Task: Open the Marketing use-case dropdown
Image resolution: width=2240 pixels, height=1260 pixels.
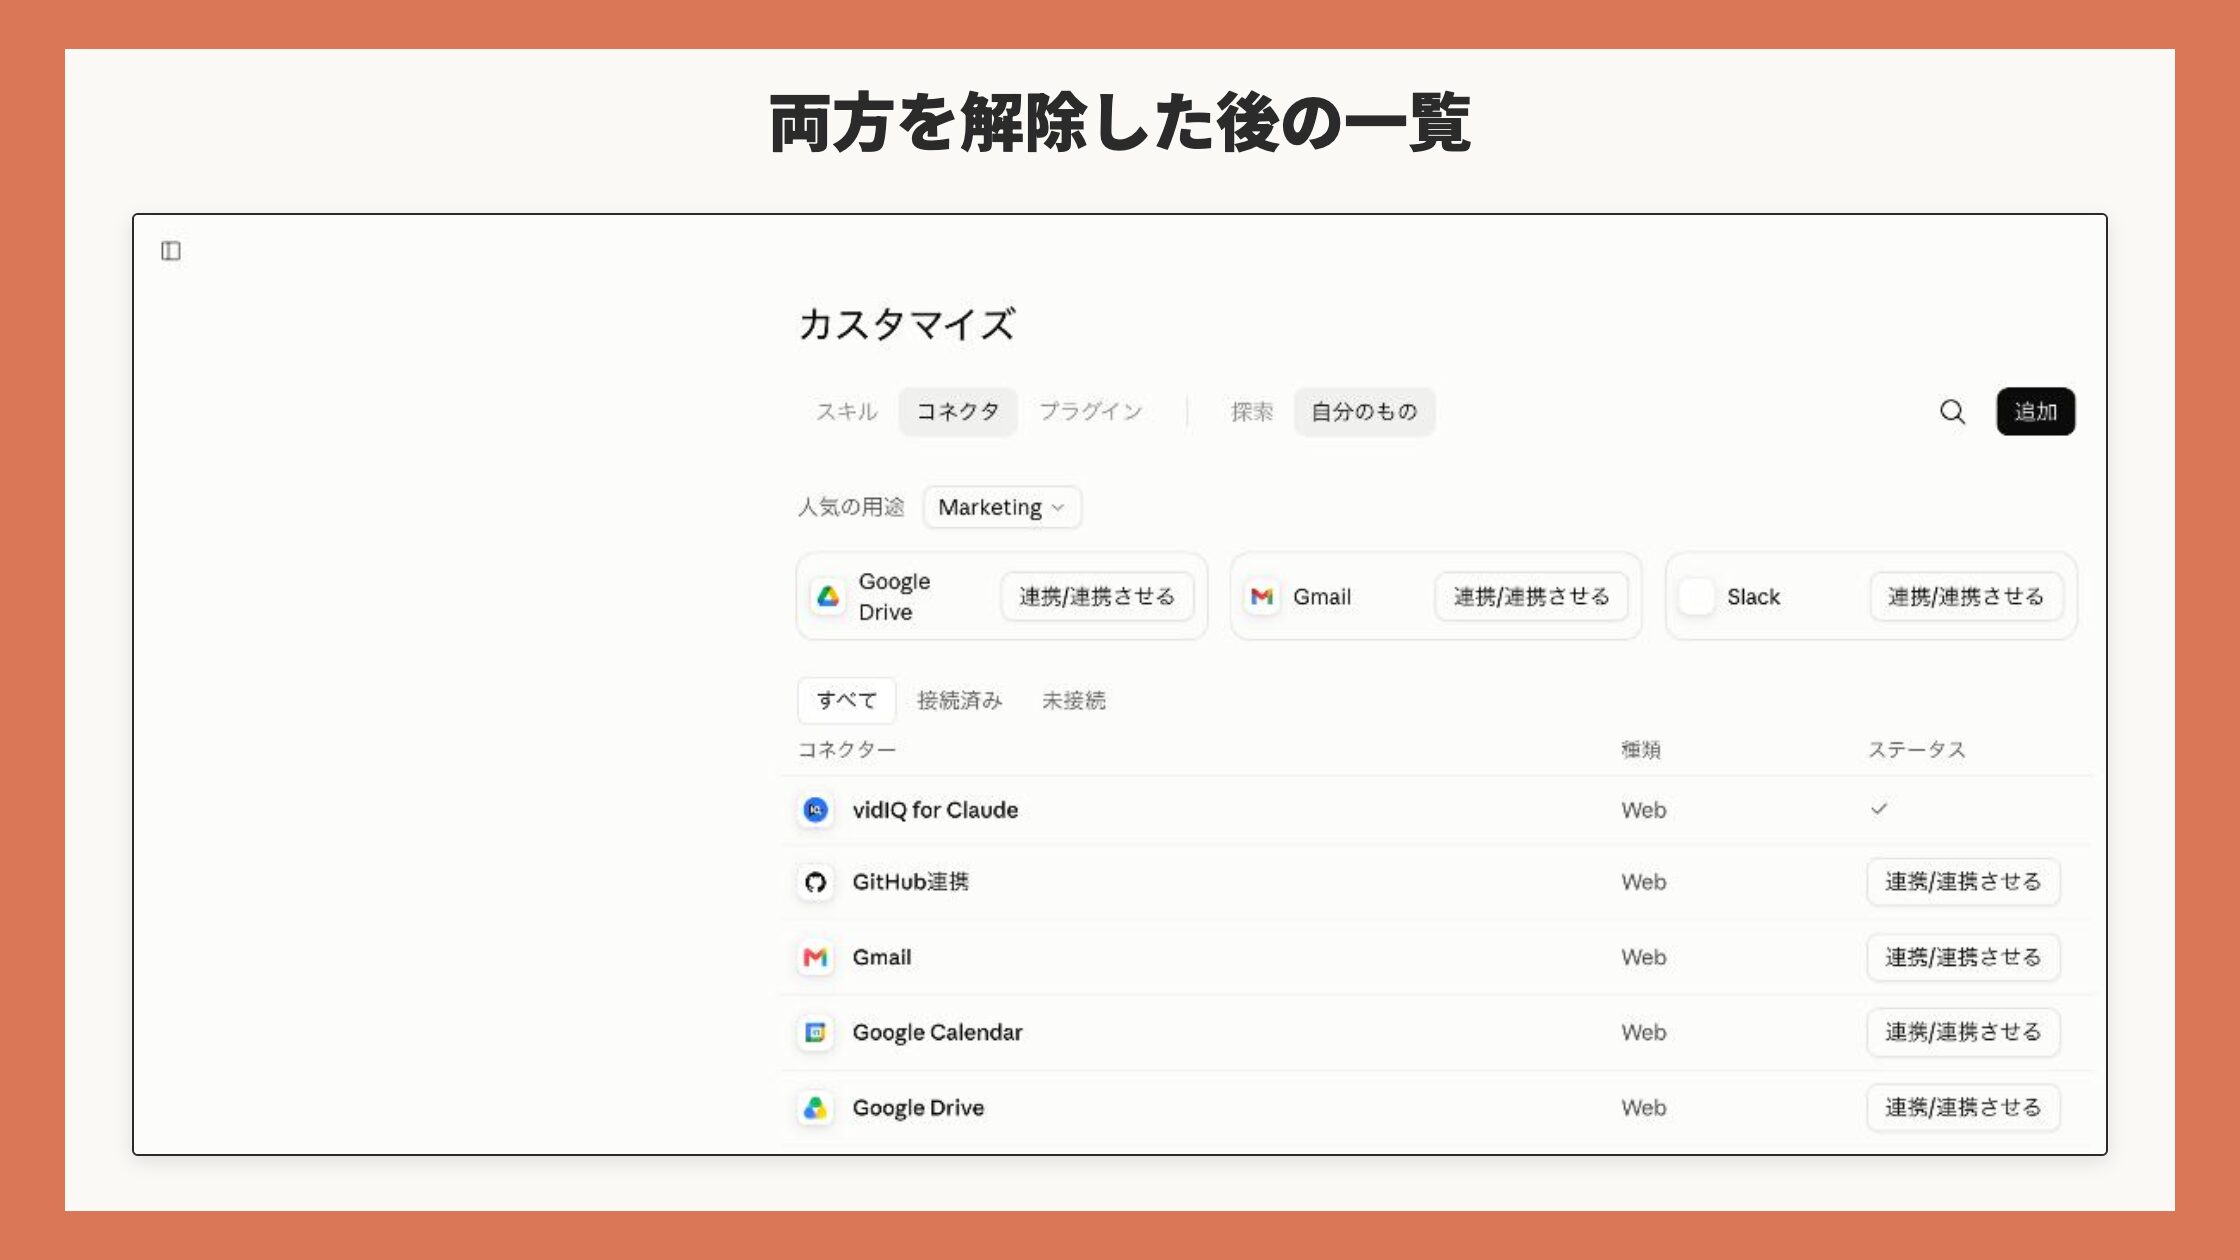Action: (x=1002, y=507)
